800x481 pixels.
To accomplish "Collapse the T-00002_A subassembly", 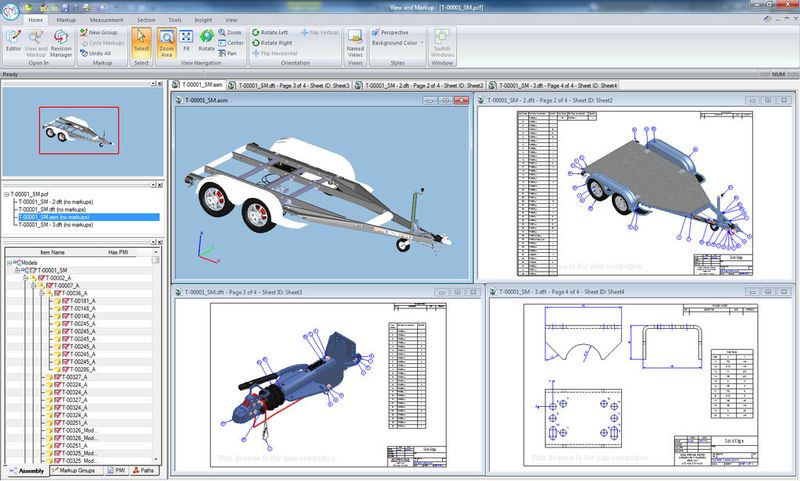I will [26, 278].
